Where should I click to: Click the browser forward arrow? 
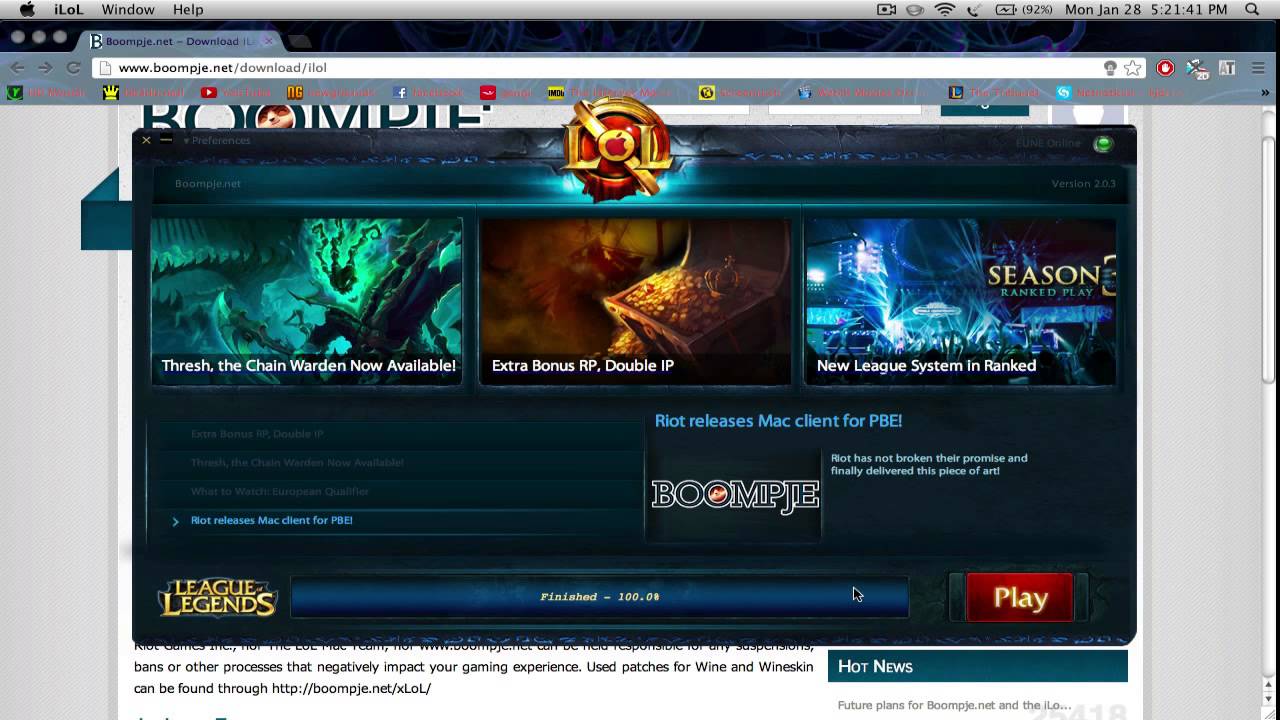point(45,68)
